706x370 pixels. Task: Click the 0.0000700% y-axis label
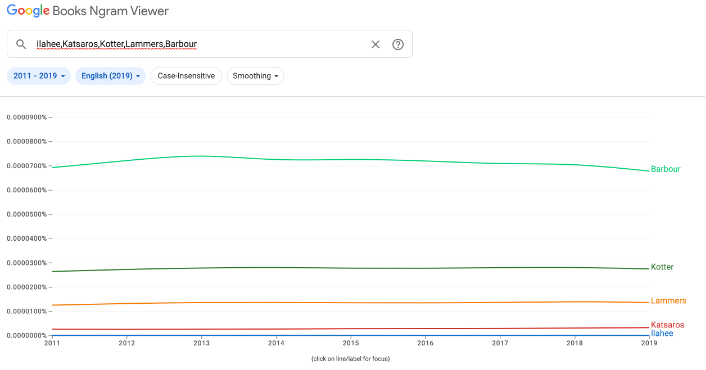[x=27, y=166]
